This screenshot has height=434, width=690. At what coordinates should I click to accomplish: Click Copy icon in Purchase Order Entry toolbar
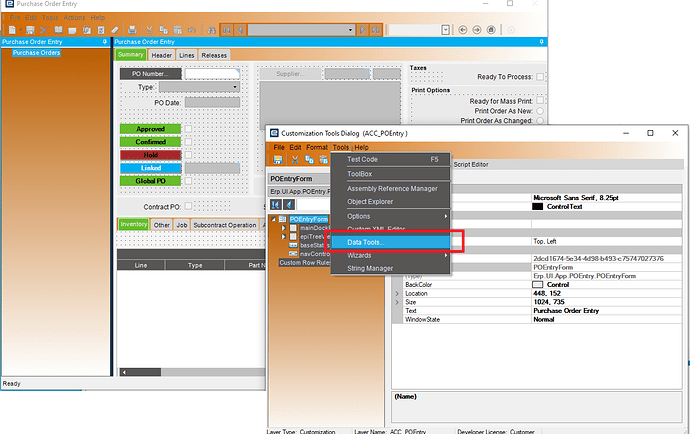click(163, 30)
